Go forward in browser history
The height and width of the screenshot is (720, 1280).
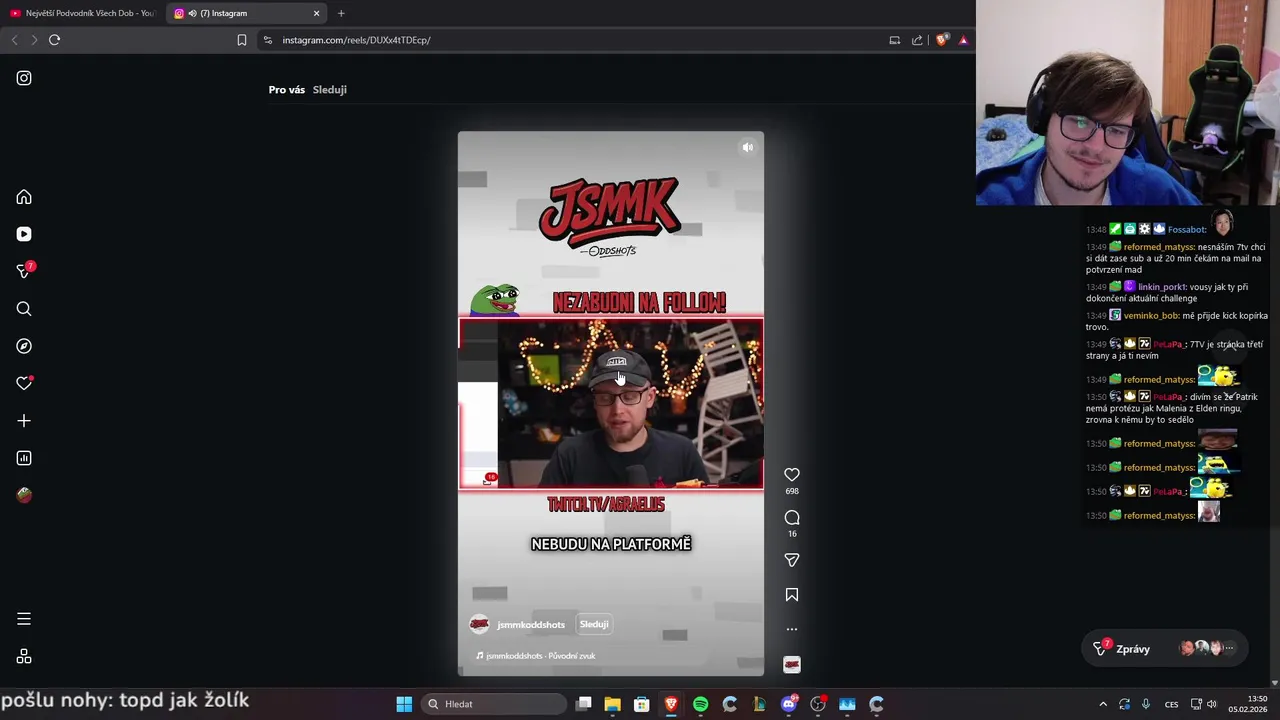[34, 40]
